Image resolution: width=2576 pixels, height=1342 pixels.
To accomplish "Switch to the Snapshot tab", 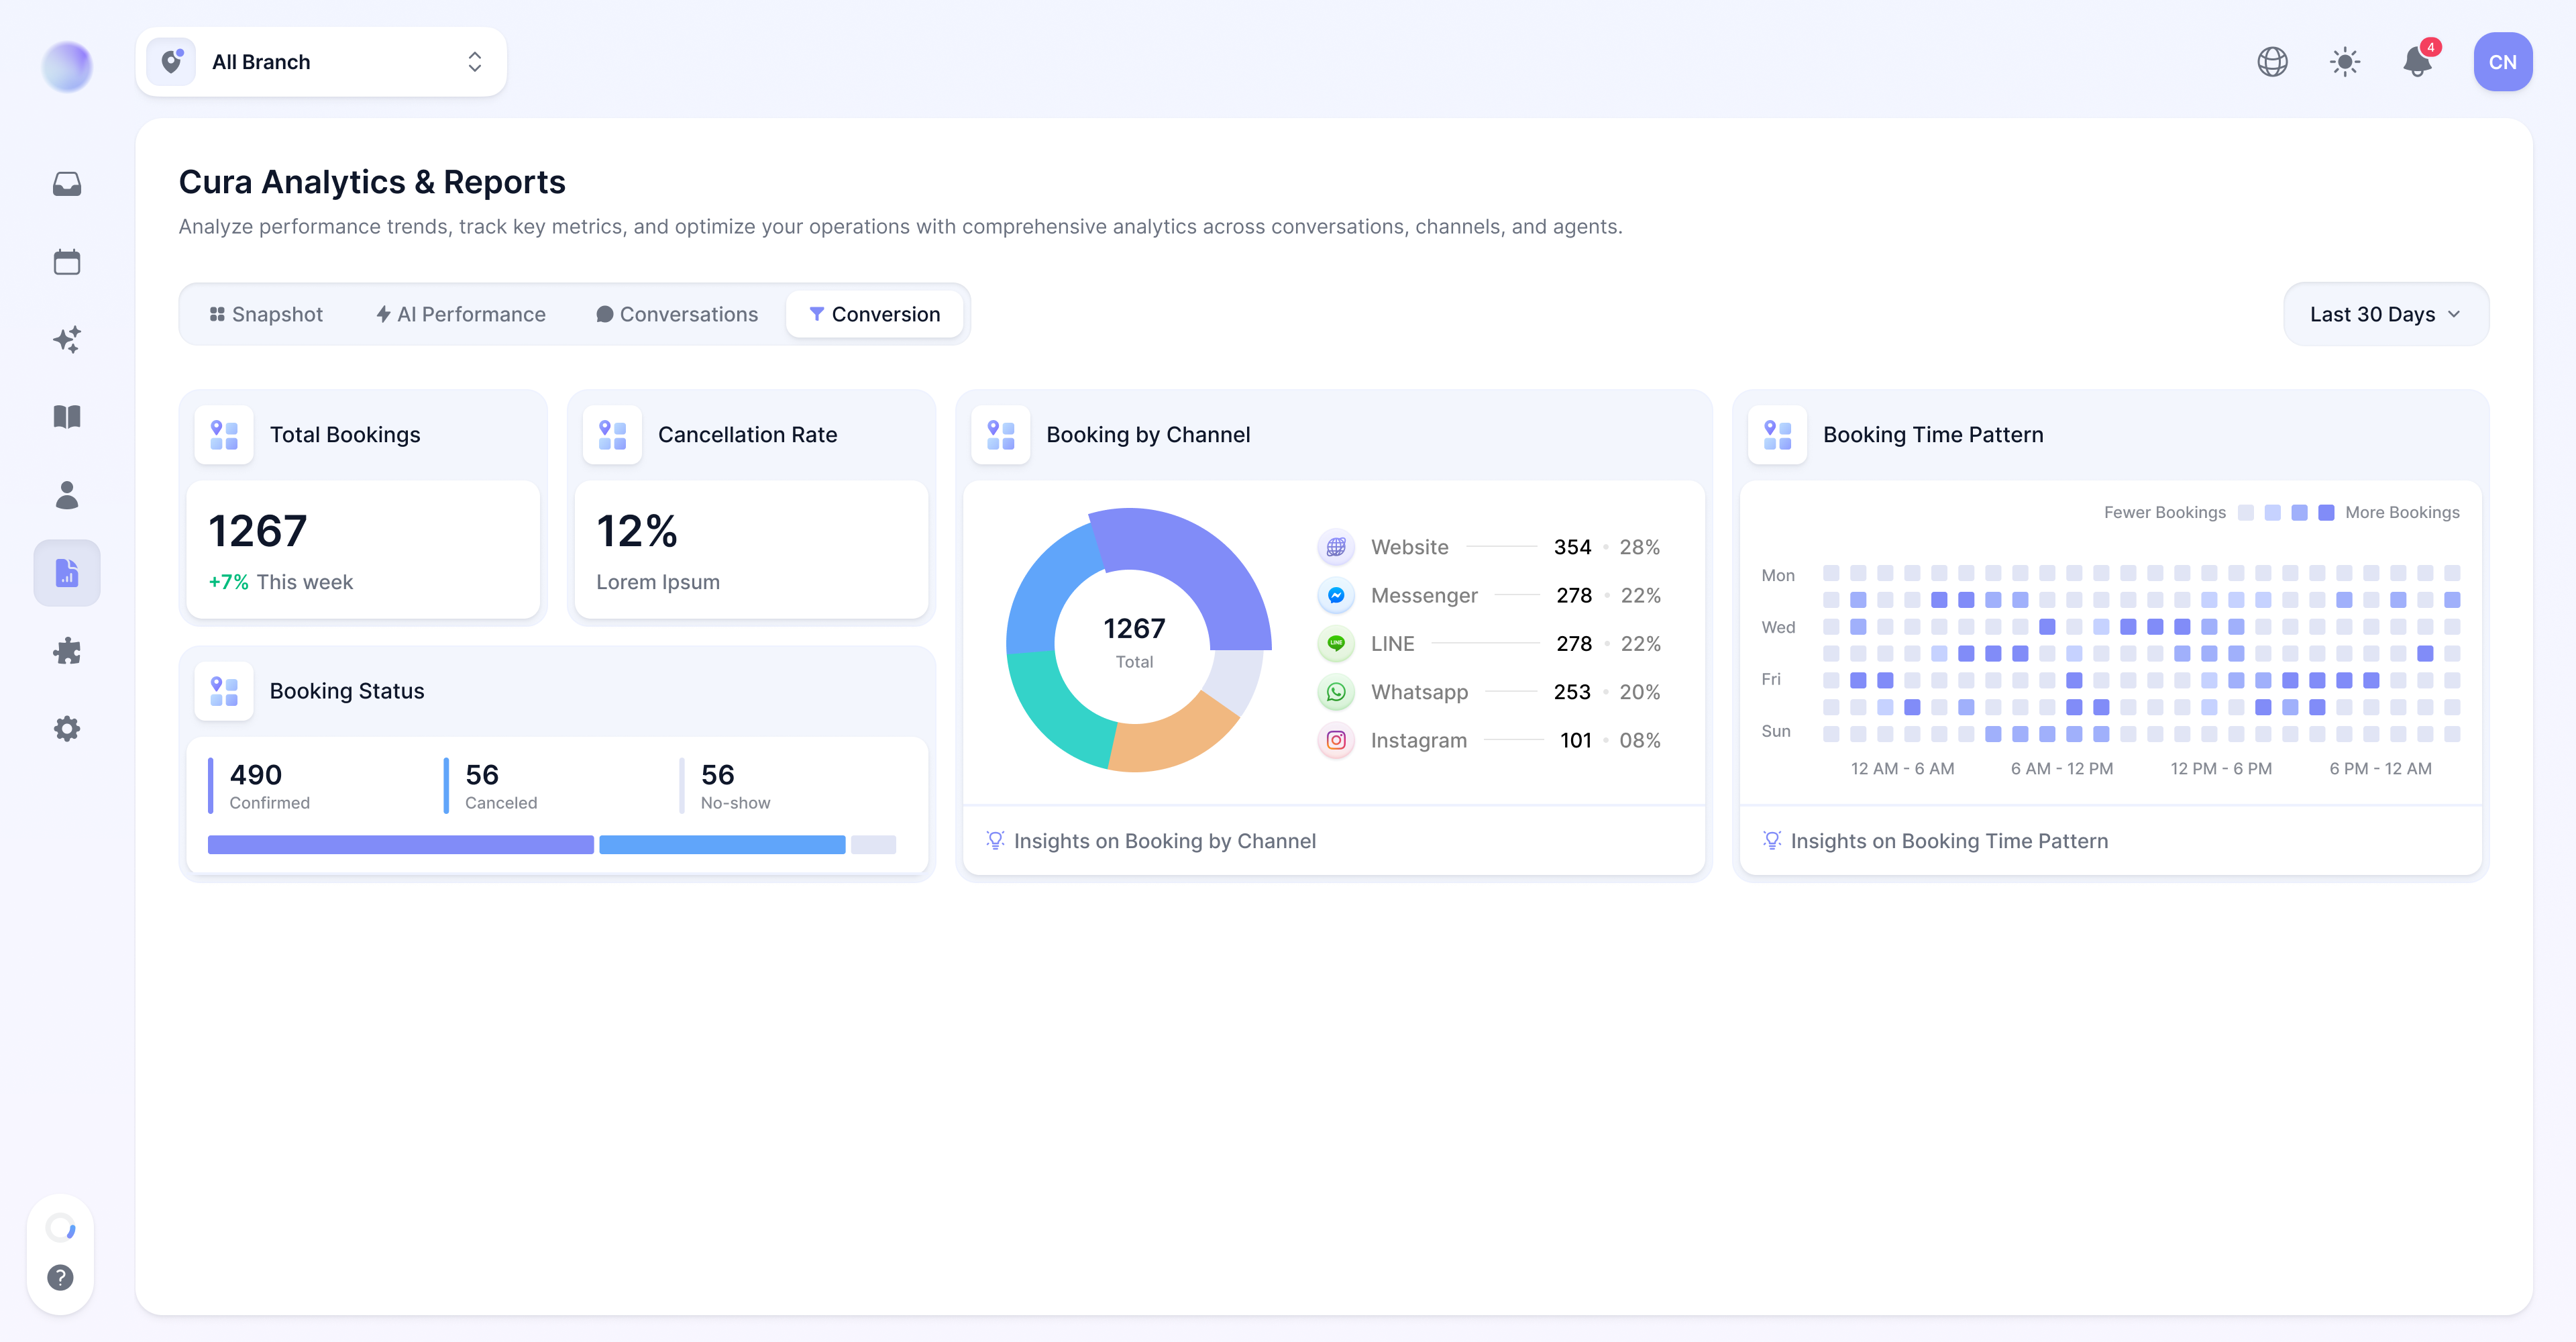I will [266, 314].
